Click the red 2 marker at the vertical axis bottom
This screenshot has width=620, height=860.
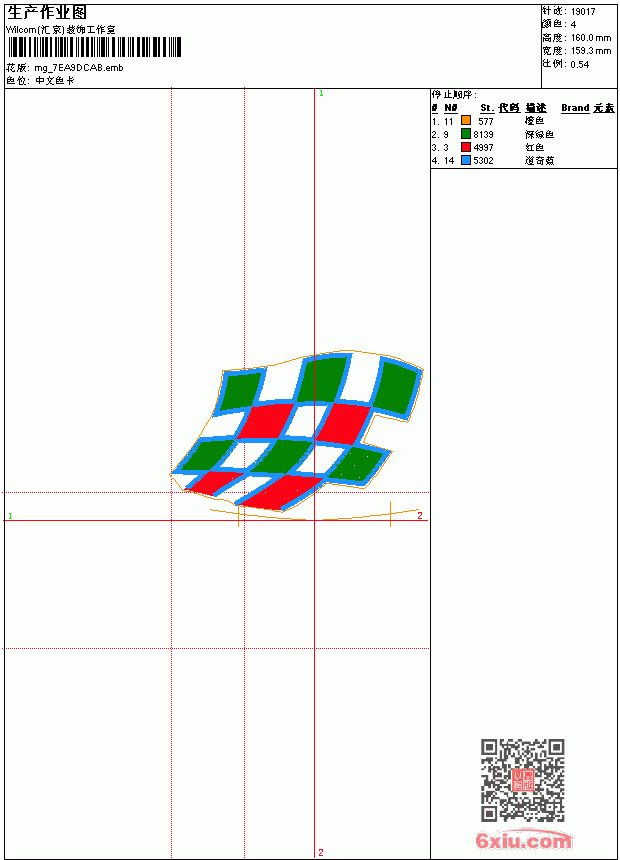pos(321,852)
